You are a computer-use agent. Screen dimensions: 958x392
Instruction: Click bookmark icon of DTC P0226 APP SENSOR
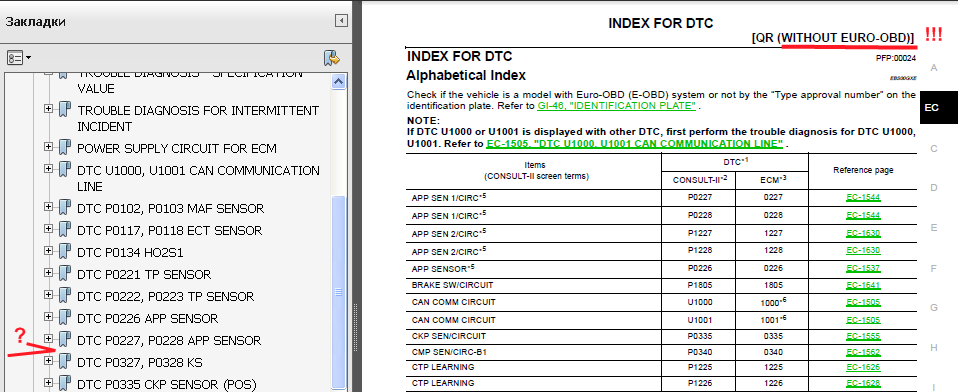pyautogui.click(x=65, y=318)
